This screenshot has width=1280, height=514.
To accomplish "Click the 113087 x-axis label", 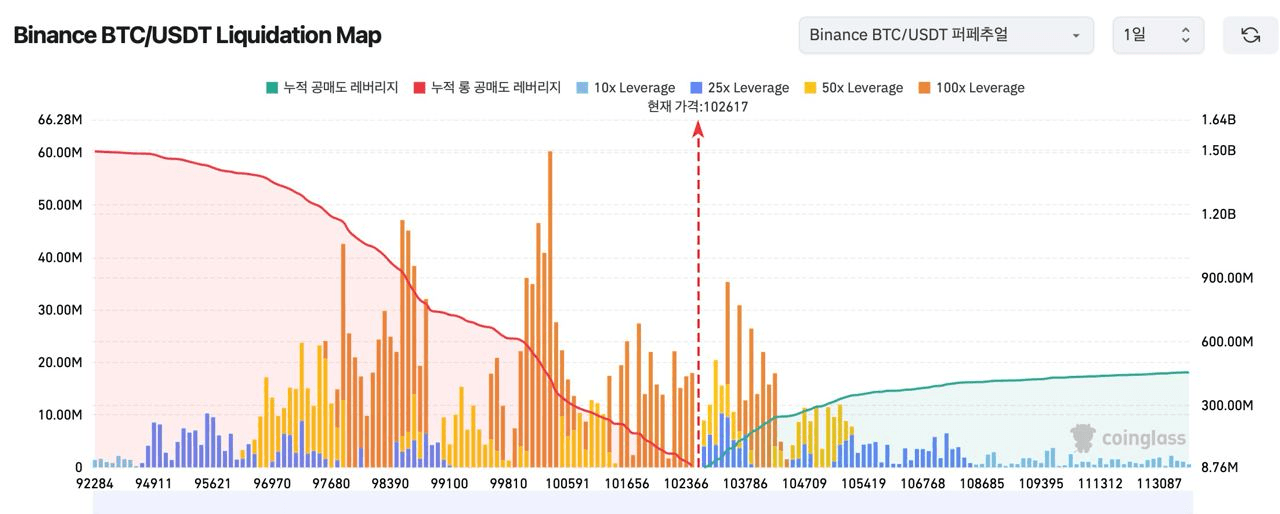I will click(1159, 484).
